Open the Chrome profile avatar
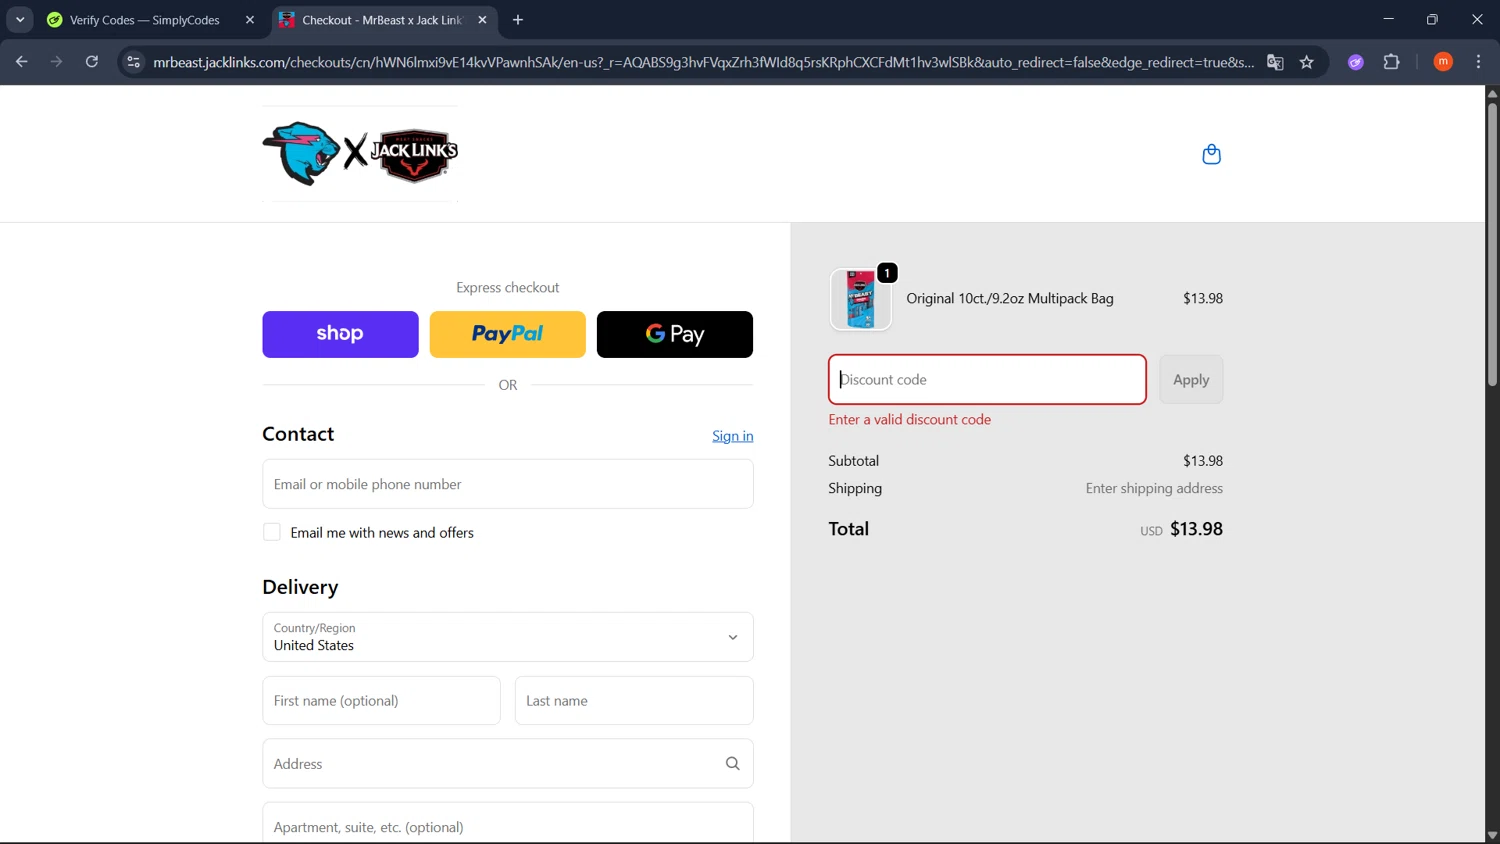 point(1443,62)
